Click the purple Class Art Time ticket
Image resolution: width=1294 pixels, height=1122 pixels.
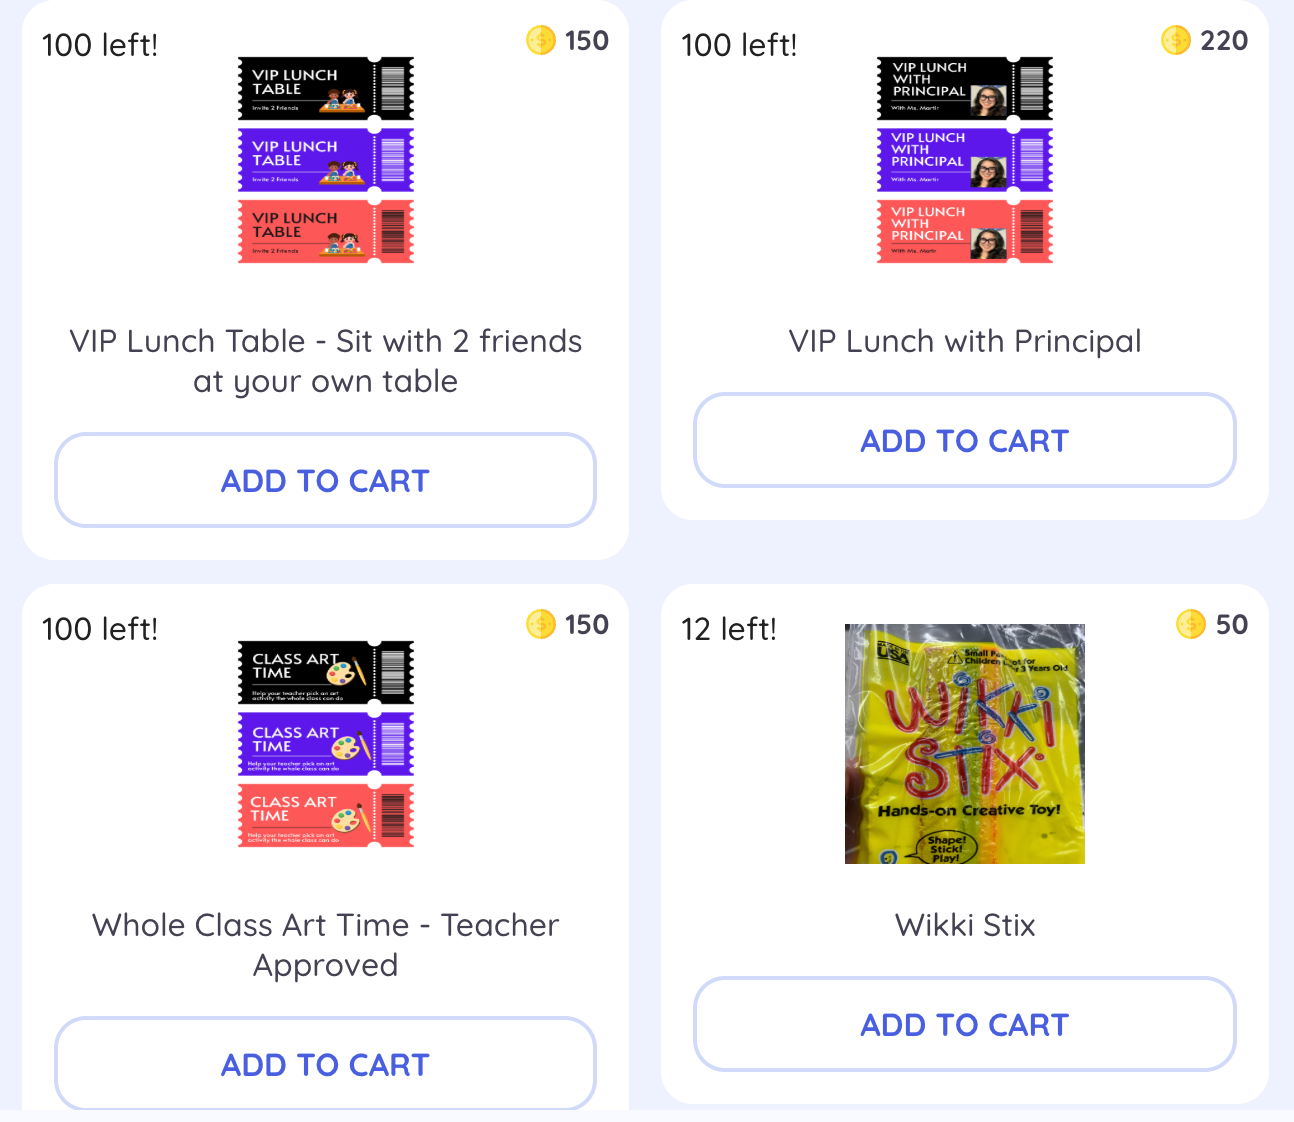pyautogui.click(x=325, y=744)
